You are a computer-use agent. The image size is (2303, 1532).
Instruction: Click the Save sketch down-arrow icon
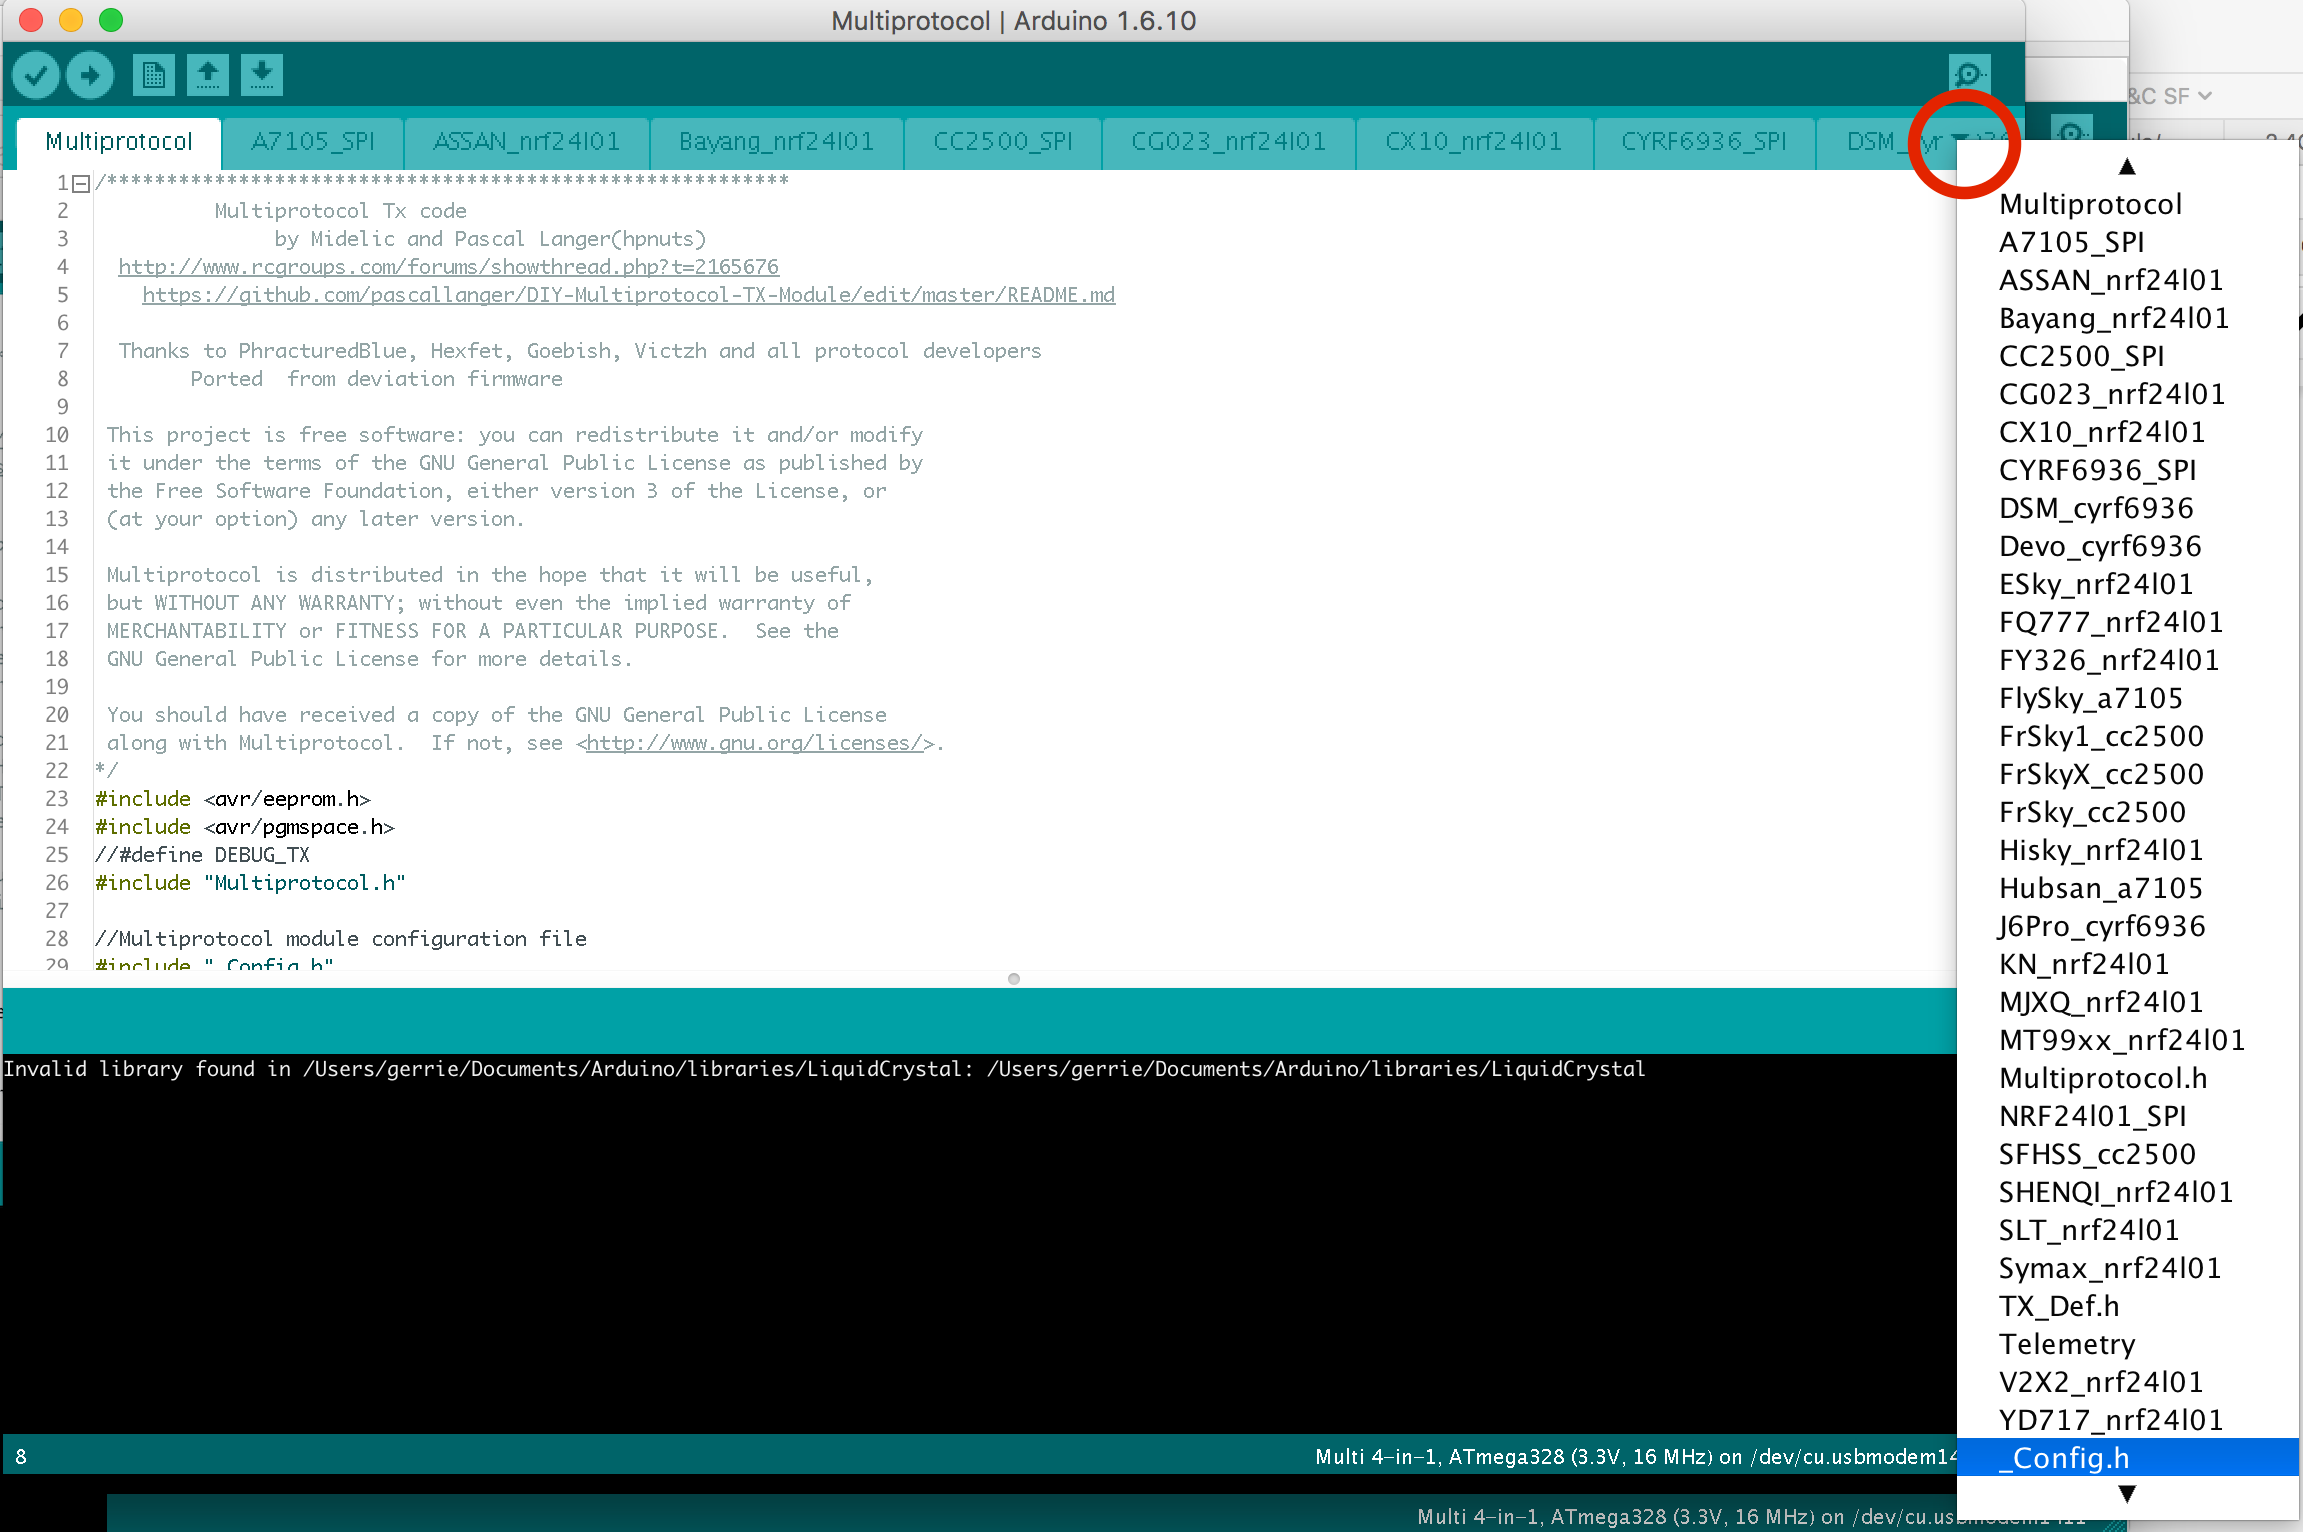(262, 75)
